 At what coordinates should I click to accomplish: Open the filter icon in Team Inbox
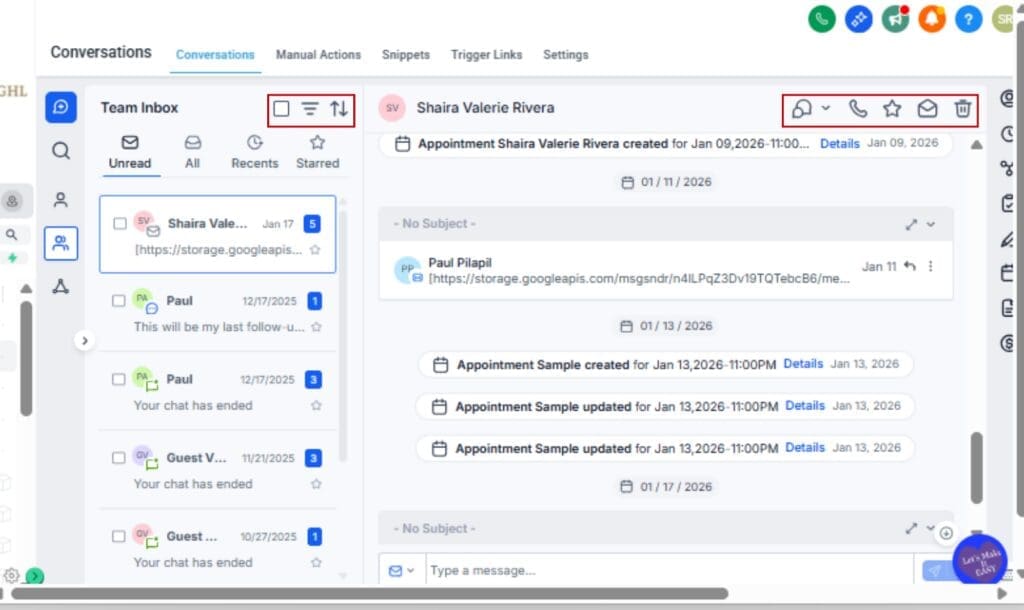click(311, 110)
